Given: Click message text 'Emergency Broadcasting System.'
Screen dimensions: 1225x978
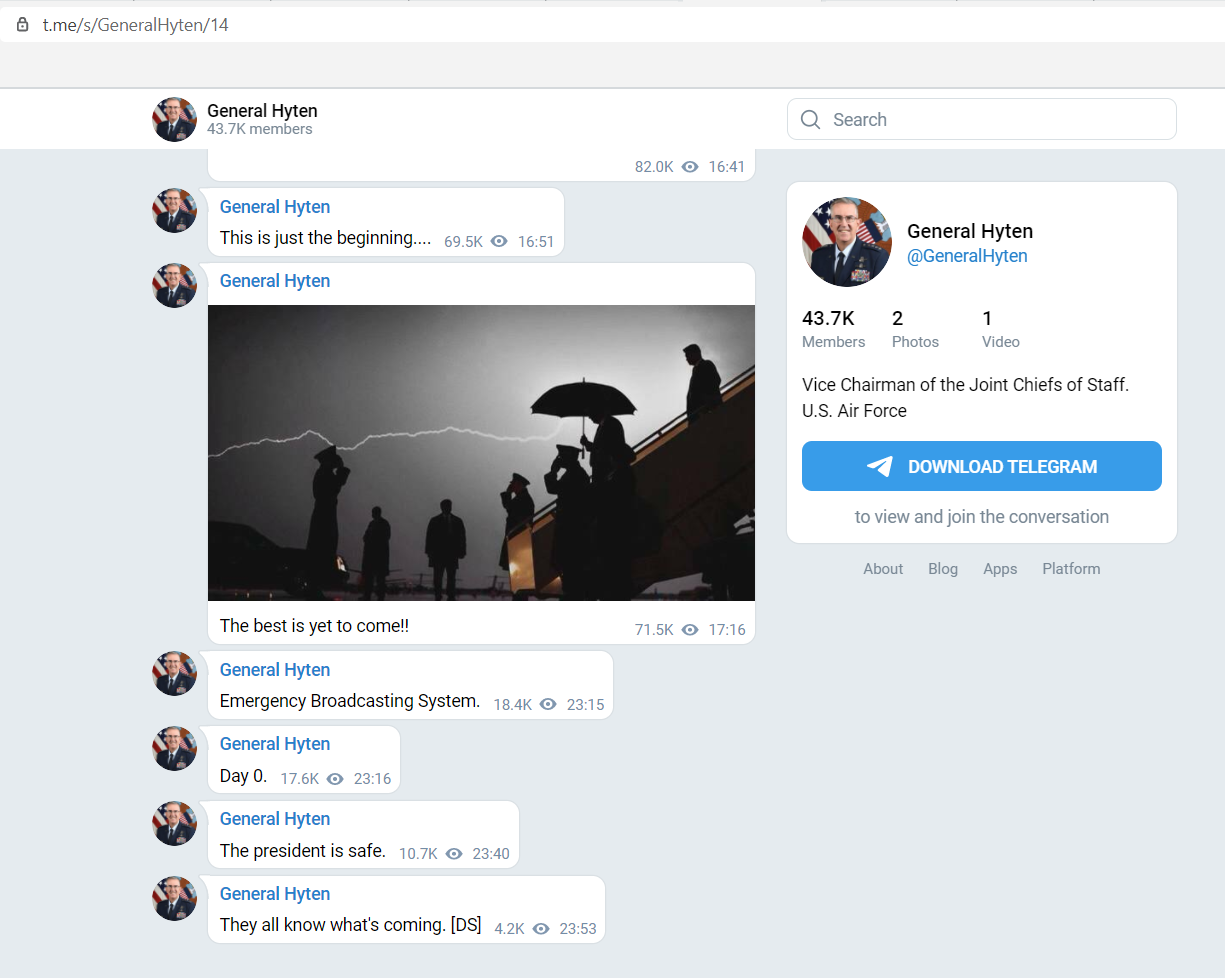Looking at the screenshot, I should click(x=350, y=701).
